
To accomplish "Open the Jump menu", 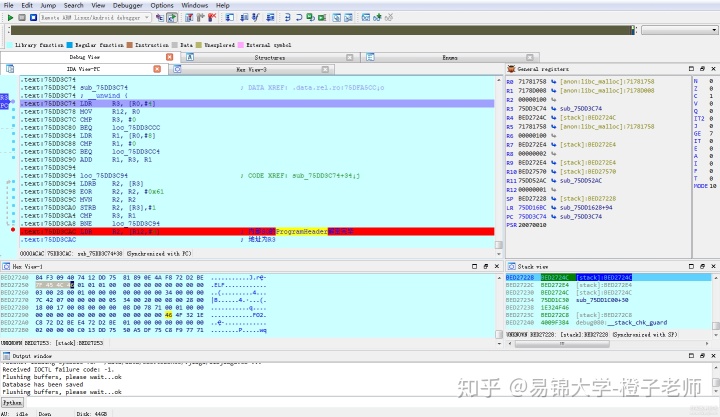I will 48,5.
